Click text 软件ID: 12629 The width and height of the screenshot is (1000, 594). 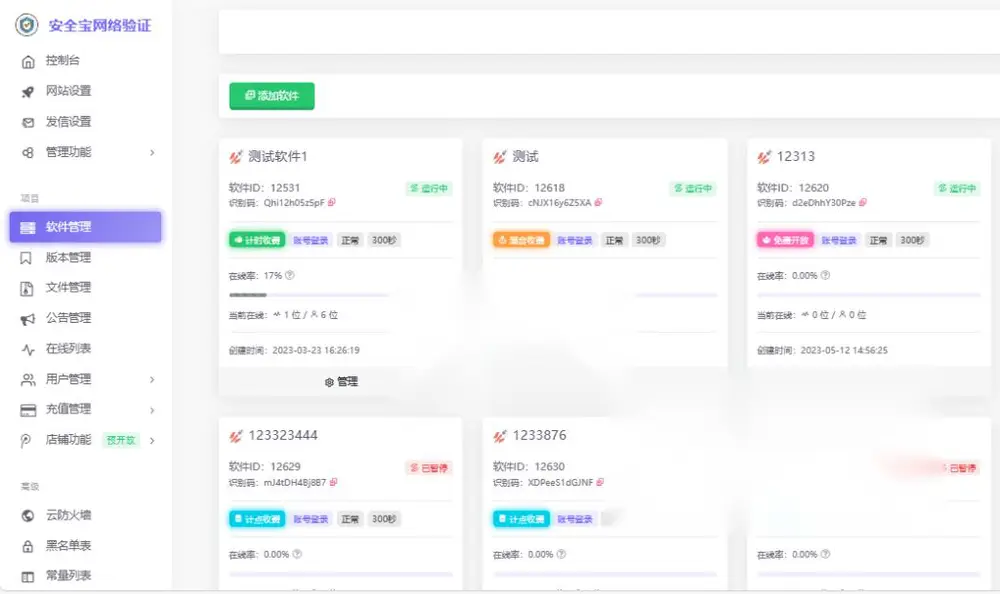pyautogui.click(x=265, y=466)
